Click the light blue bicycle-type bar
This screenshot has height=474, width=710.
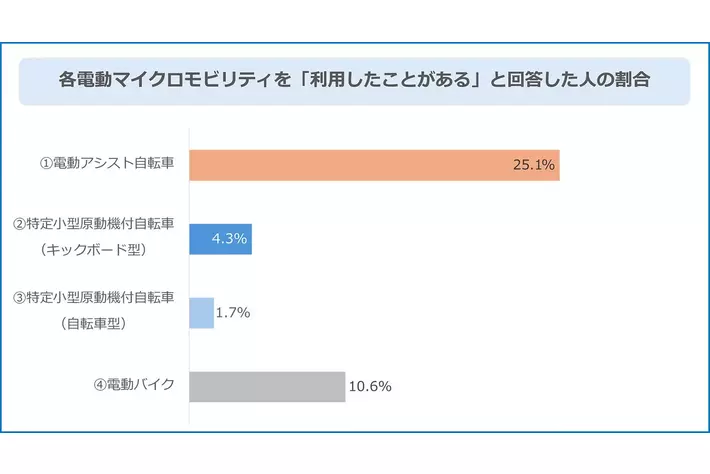[x=201, y=312]
